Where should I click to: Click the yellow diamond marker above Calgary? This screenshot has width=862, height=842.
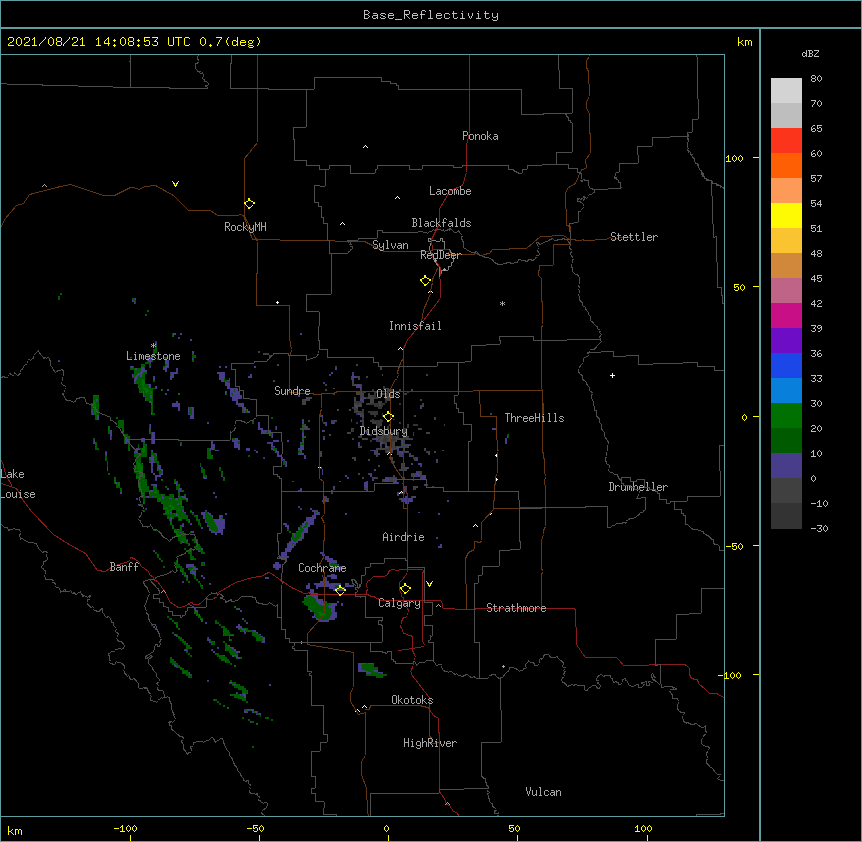pyautogui.click(x=405, y=589)
